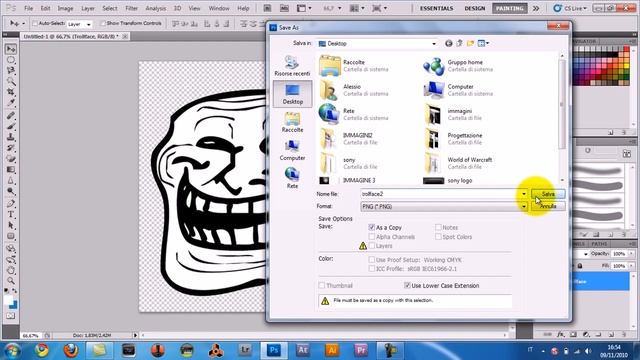Screen dimensions: 640x360
Task: Toggle the ICC Profile checkbox
Action: [x=371, y=269]
